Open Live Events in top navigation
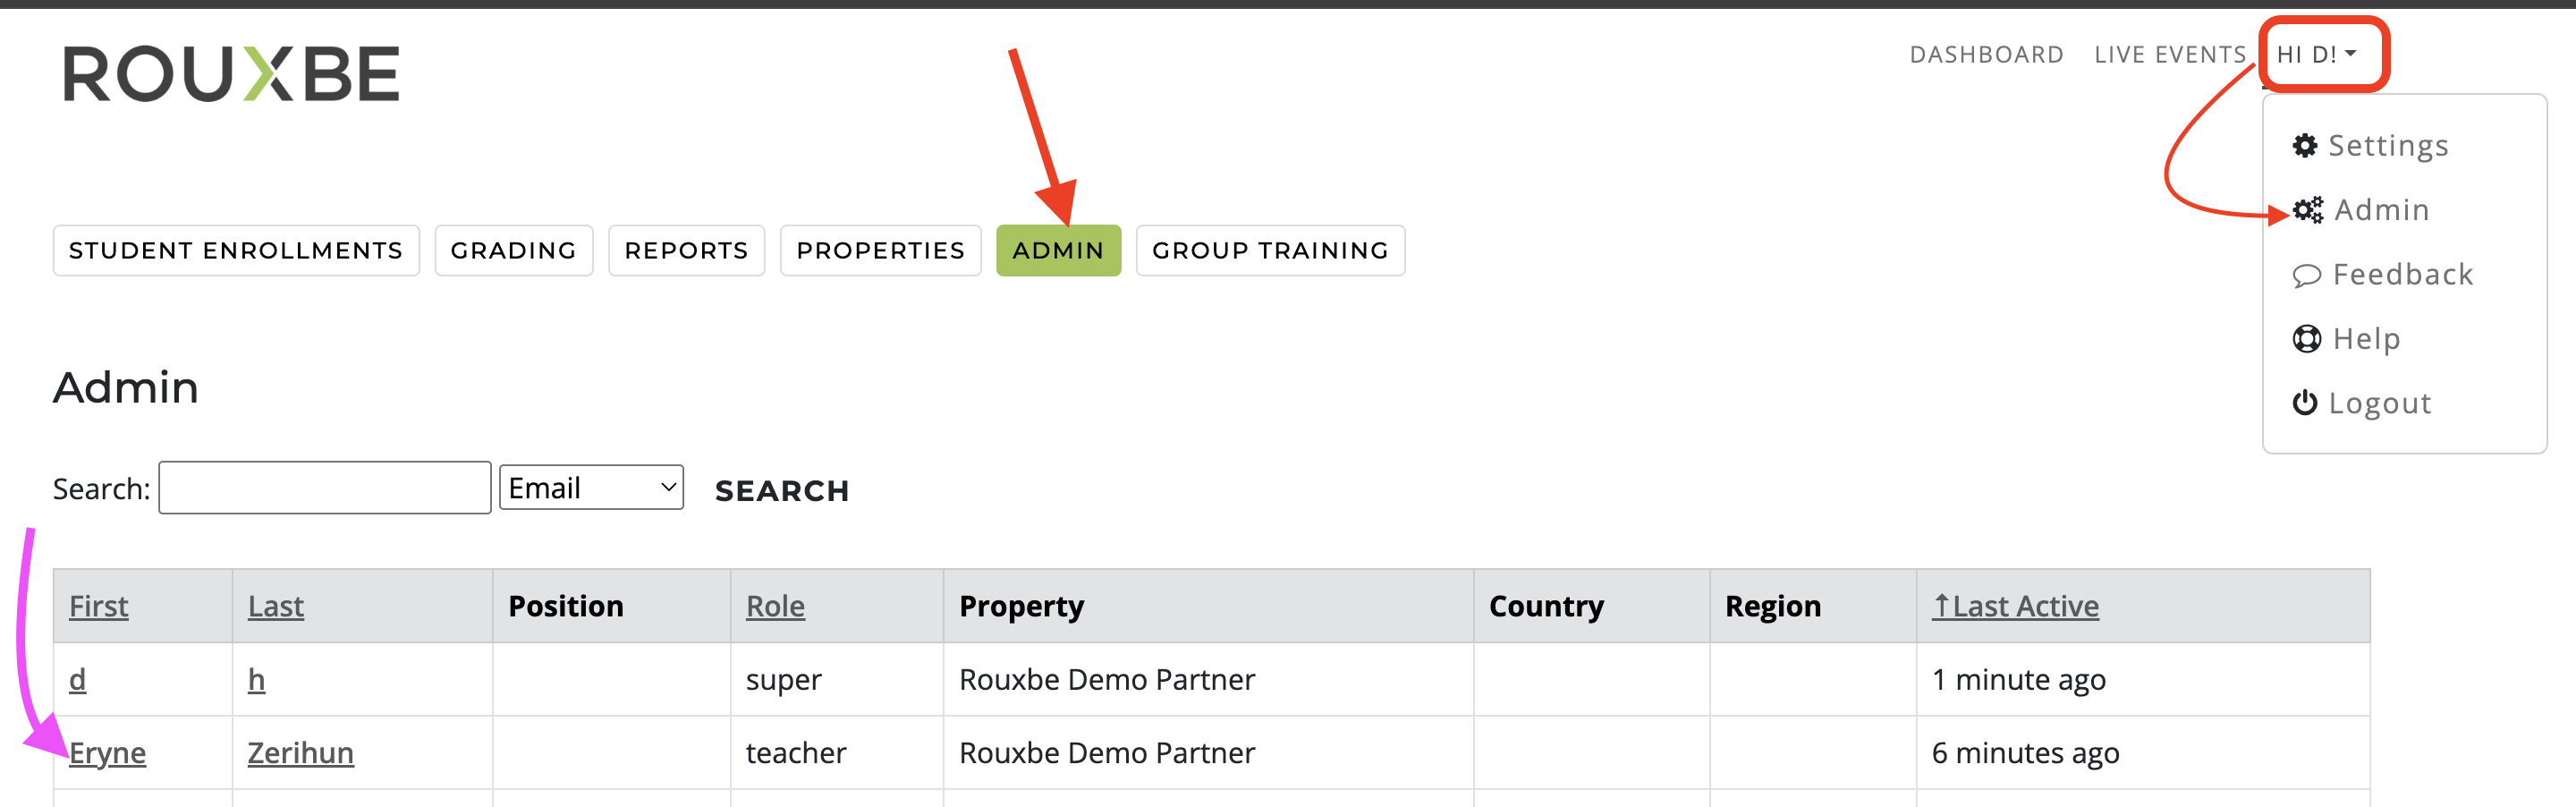2576x807 pixels. (x=2170, y=54)
